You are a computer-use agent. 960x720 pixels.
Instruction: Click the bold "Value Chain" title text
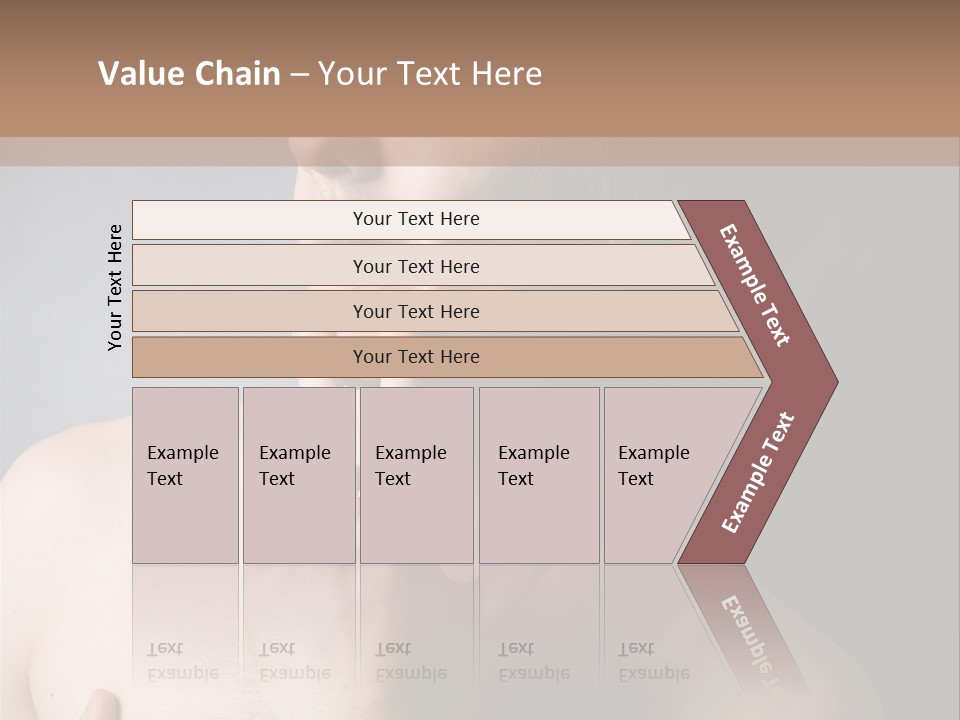point(189,74)
